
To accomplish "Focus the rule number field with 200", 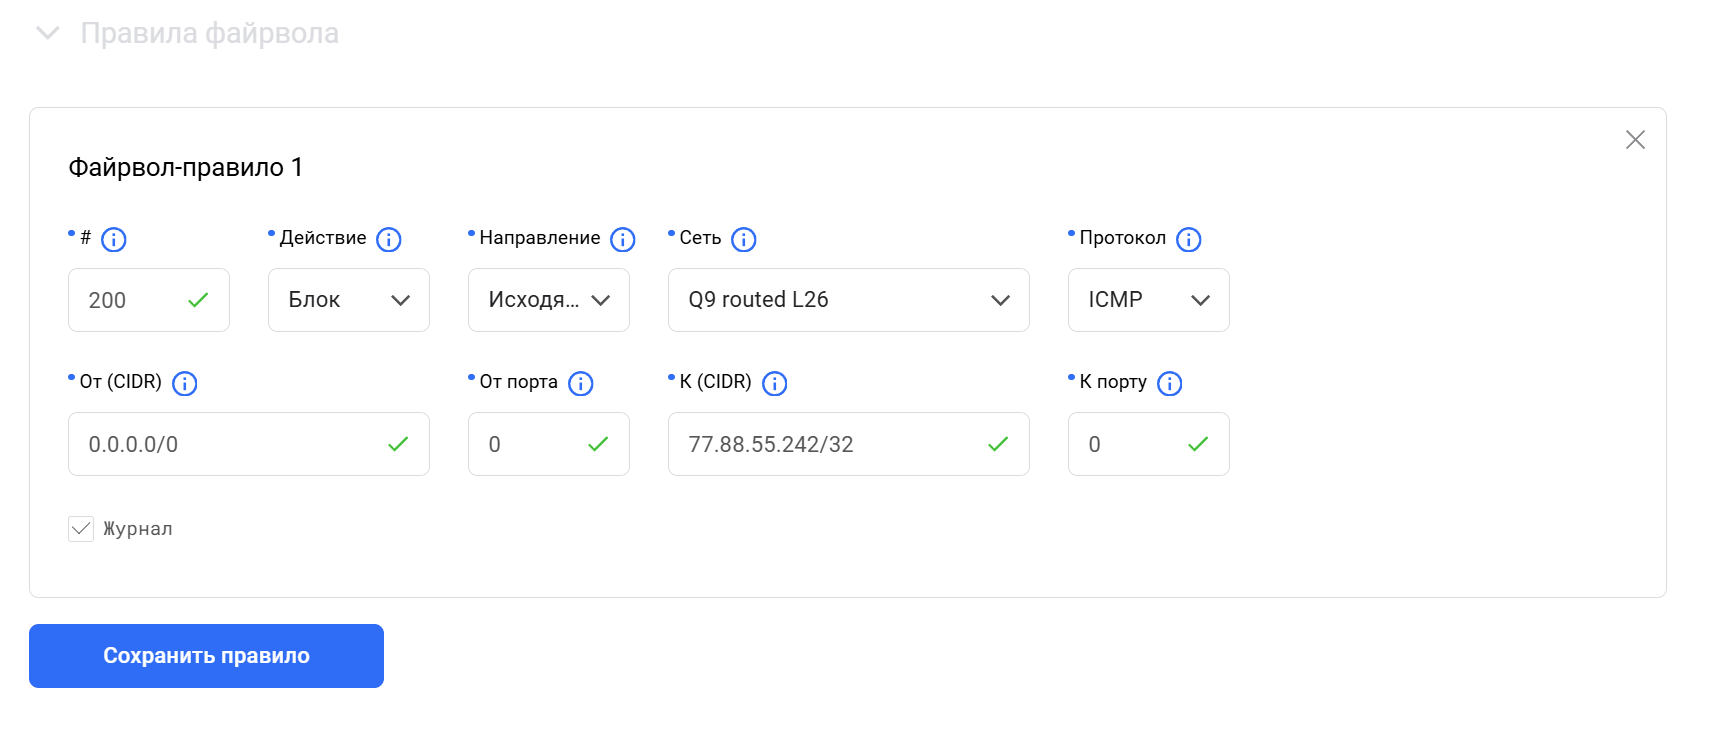I will click(149, 300).
